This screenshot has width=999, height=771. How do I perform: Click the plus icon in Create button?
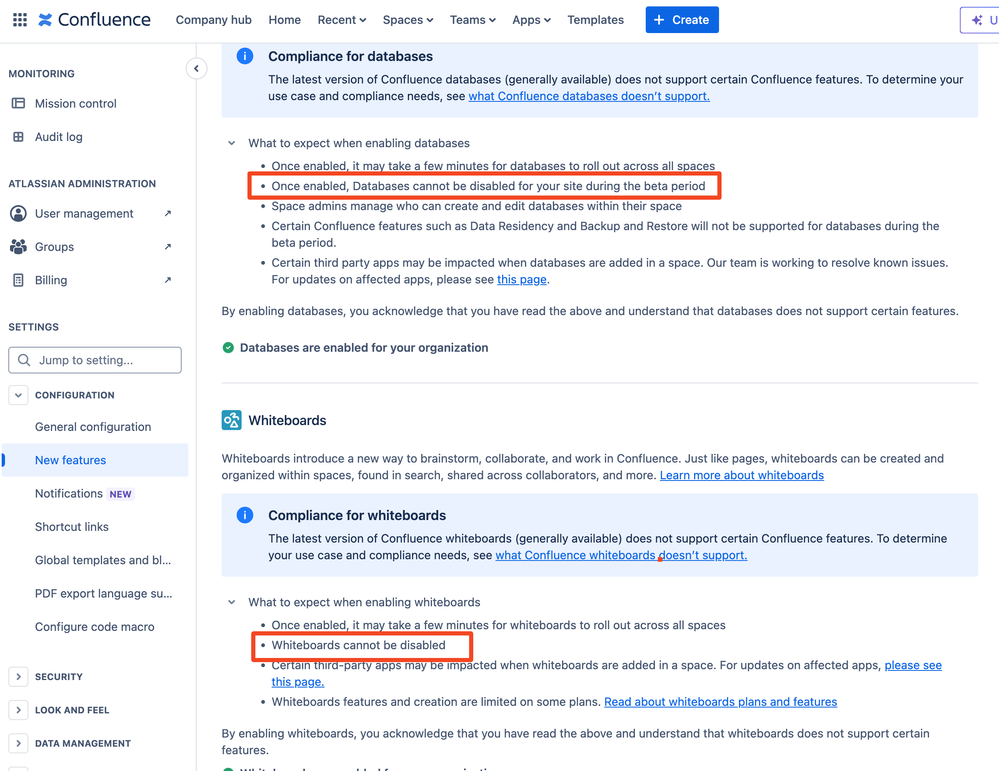(659, 20)
